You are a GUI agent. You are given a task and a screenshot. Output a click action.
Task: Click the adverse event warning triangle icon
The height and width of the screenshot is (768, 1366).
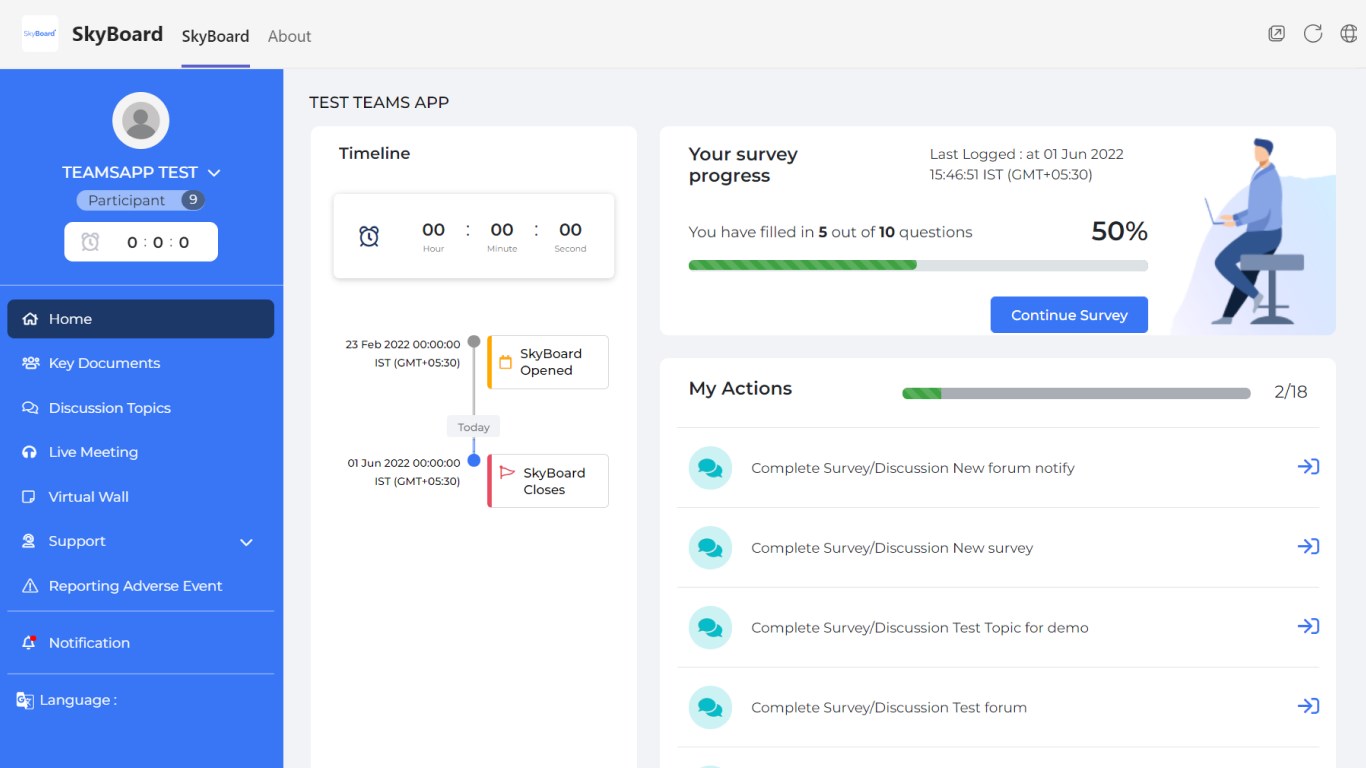pyautogui.click(x=30, y=586)
